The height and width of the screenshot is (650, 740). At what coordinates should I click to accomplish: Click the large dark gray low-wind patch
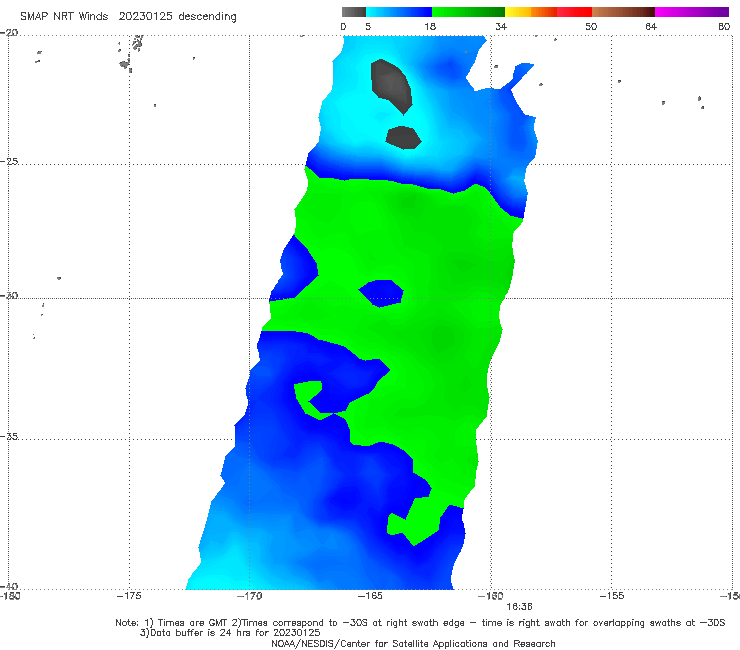pyautogui.click(x=391, y=85)
